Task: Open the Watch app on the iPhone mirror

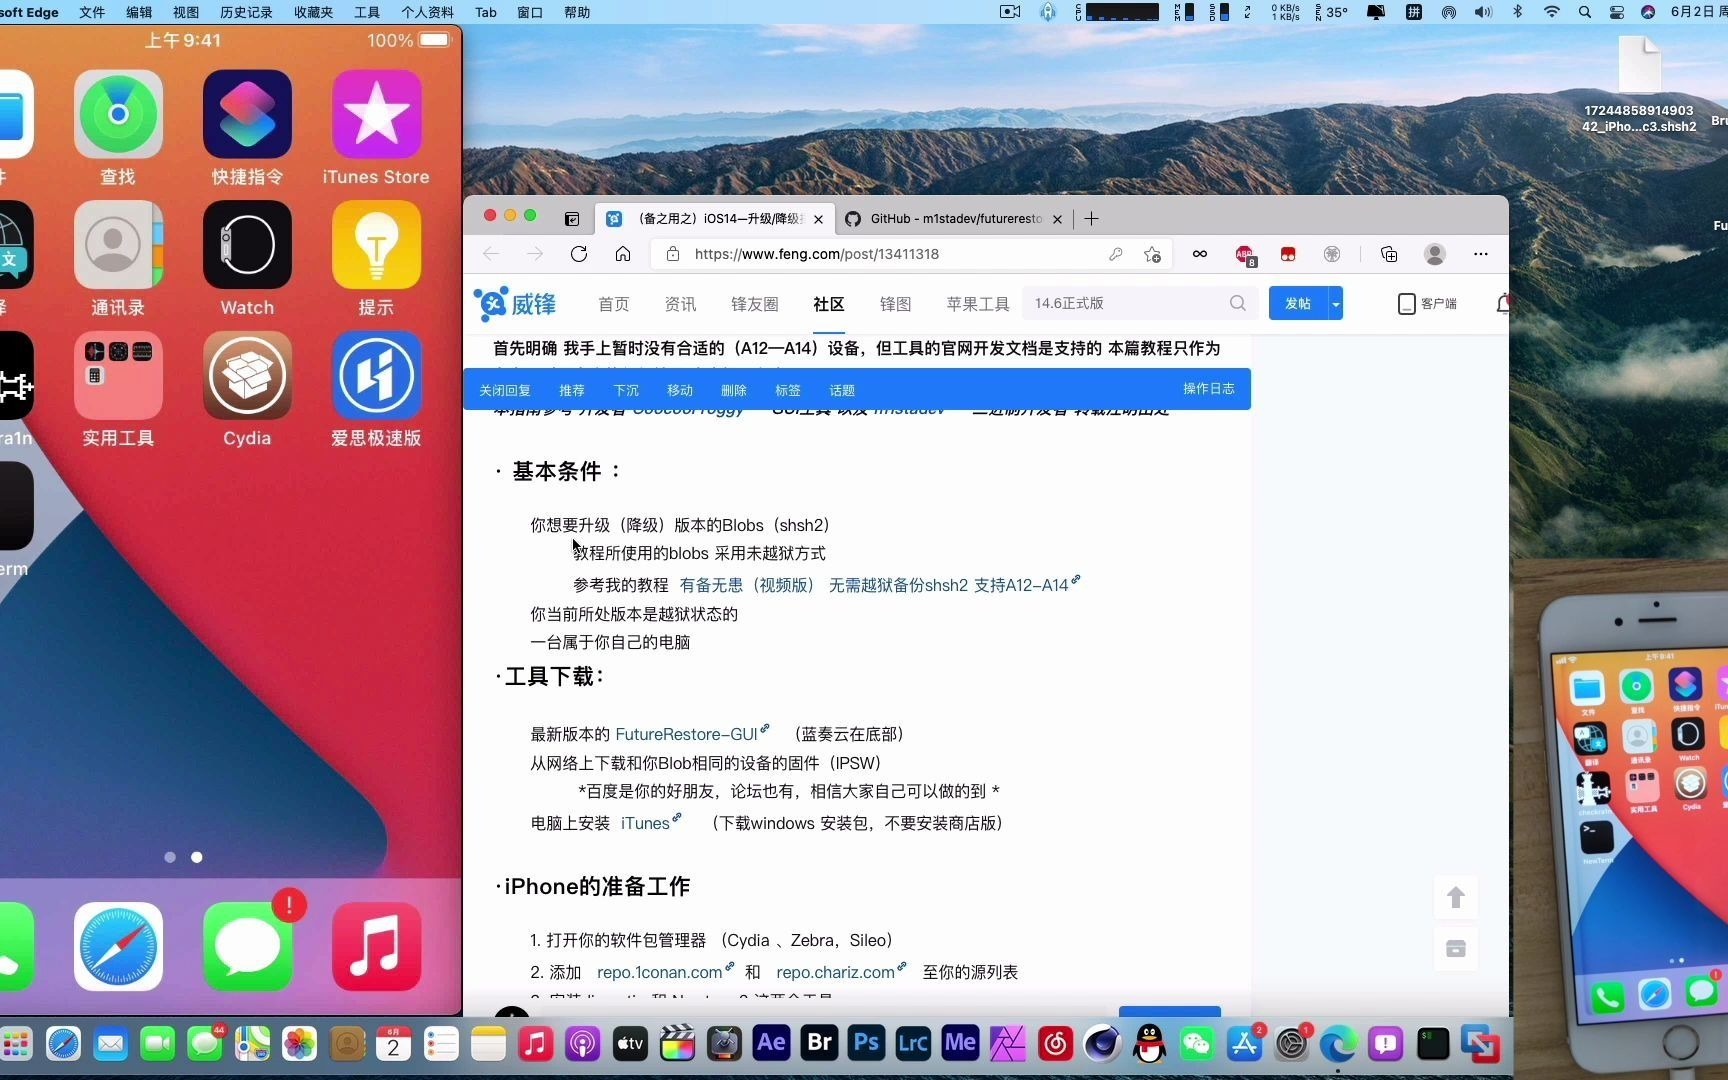Action: 247,245
